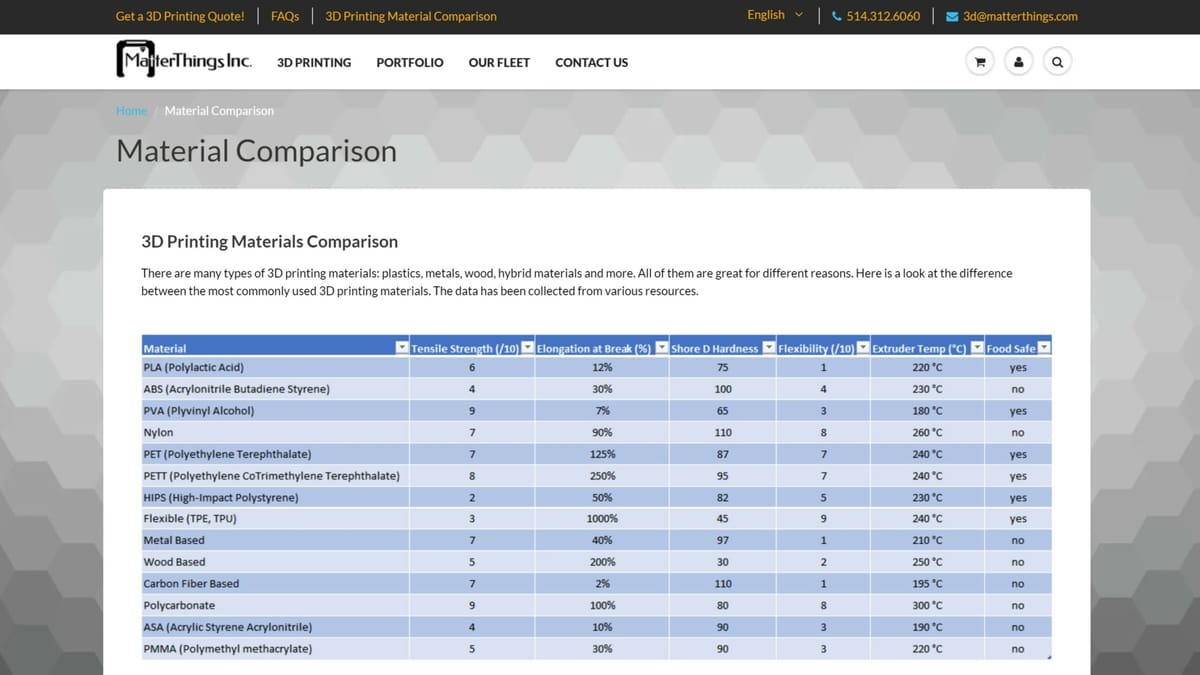Click the 1000% elongation value
The height and width of the screenshot is (675, 1200).
[x=602, y=519]
